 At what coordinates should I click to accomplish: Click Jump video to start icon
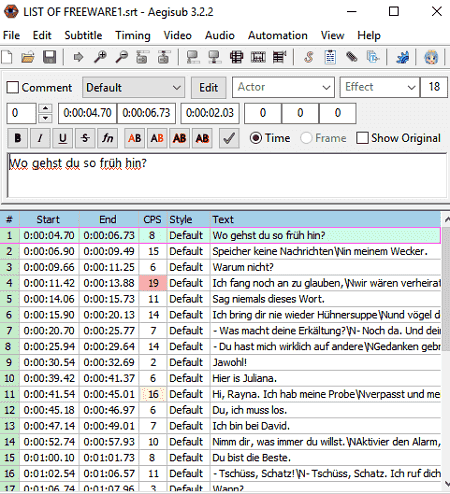(x=142, y=57)
